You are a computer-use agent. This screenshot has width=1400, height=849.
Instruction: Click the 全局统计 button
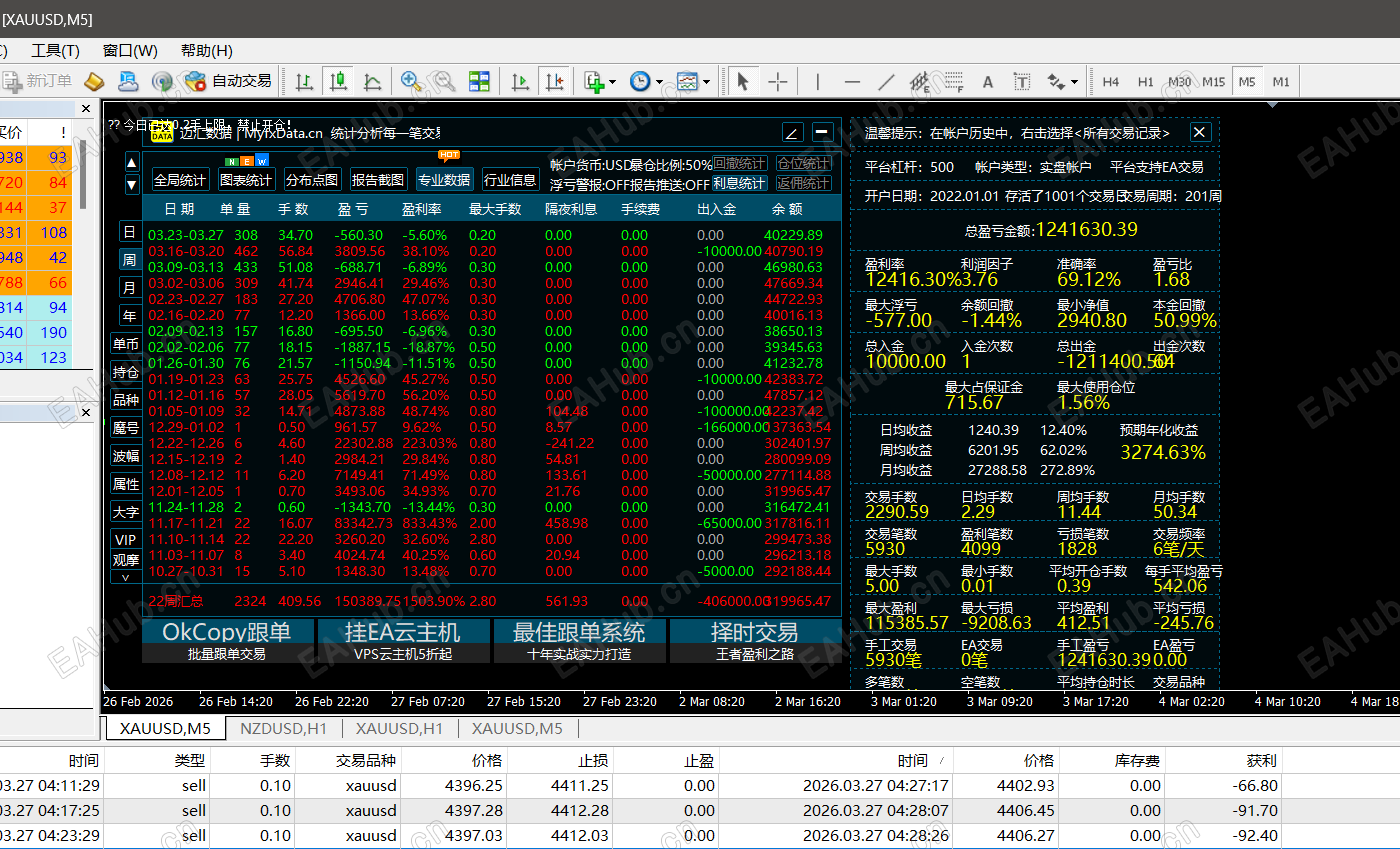(x=180, y=180)
